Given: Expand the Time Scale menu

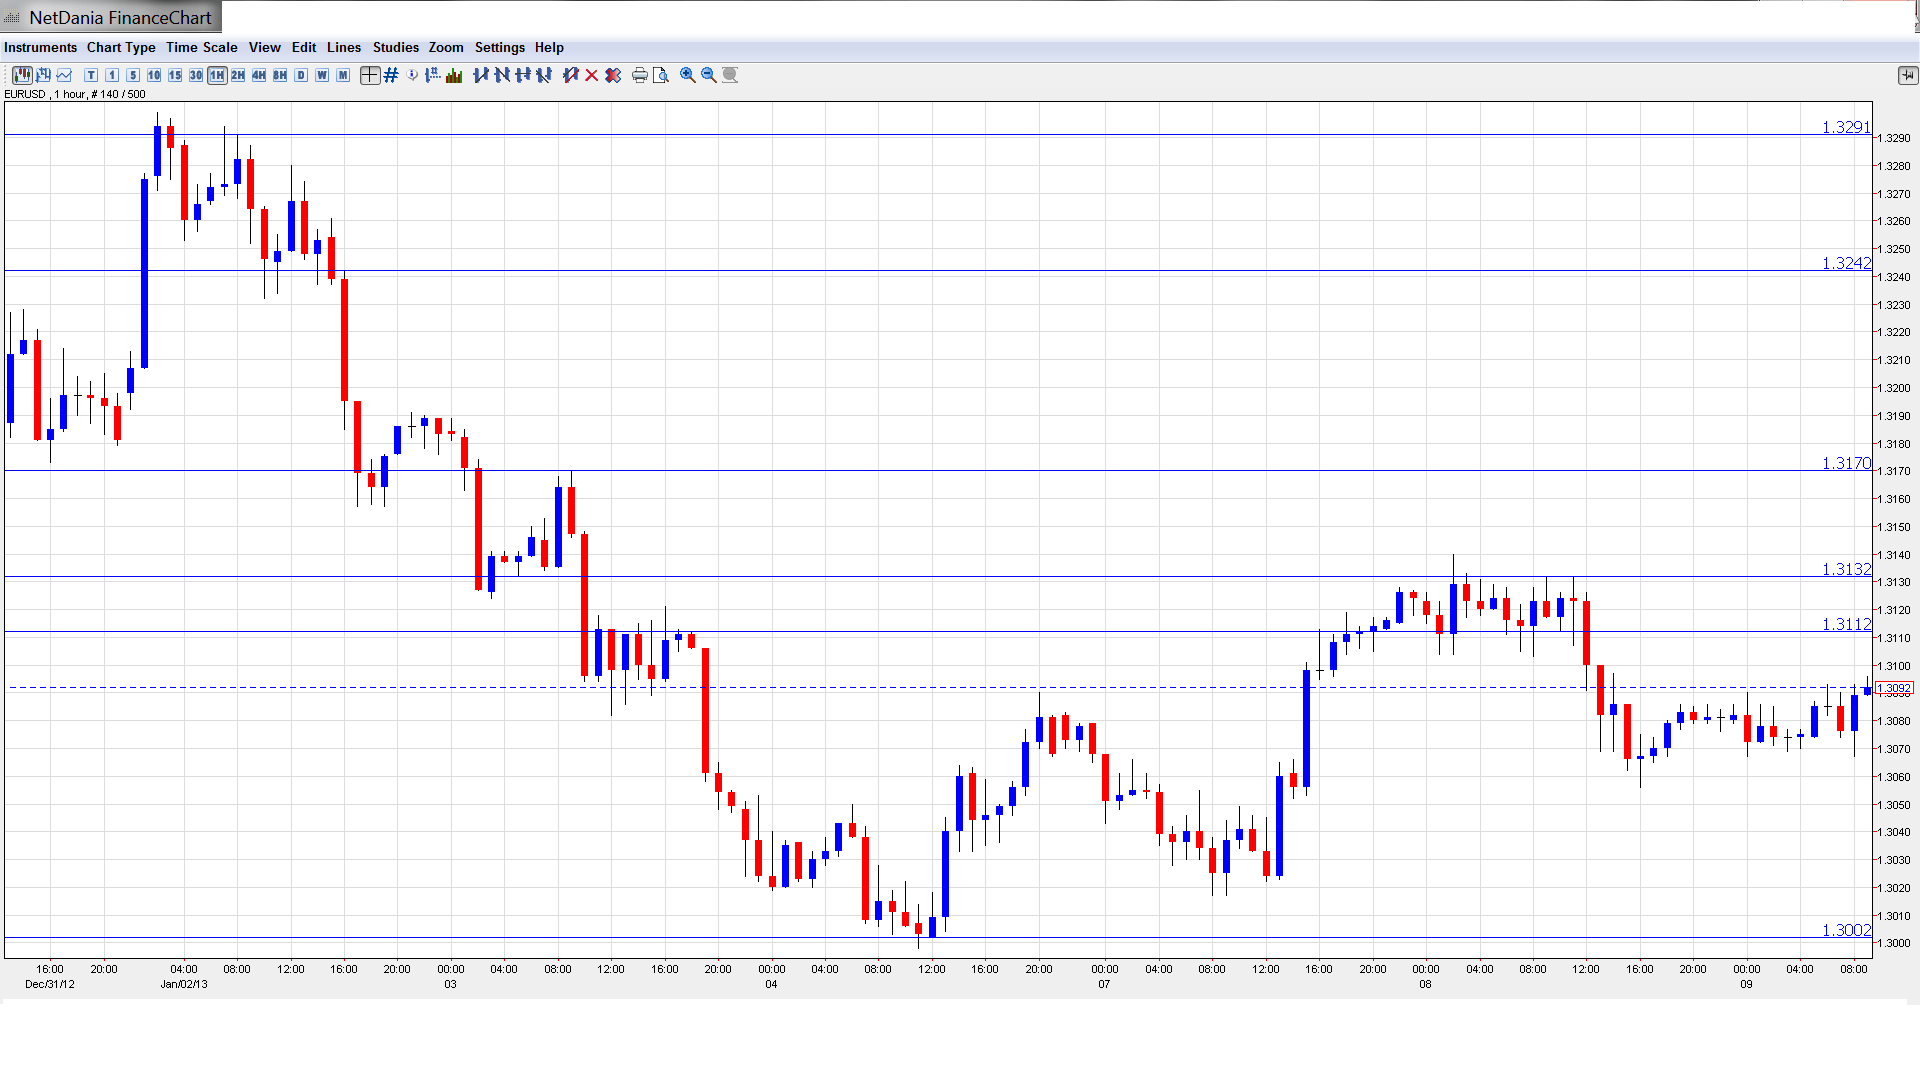Looking at the screenshot, I should (201, 47).
